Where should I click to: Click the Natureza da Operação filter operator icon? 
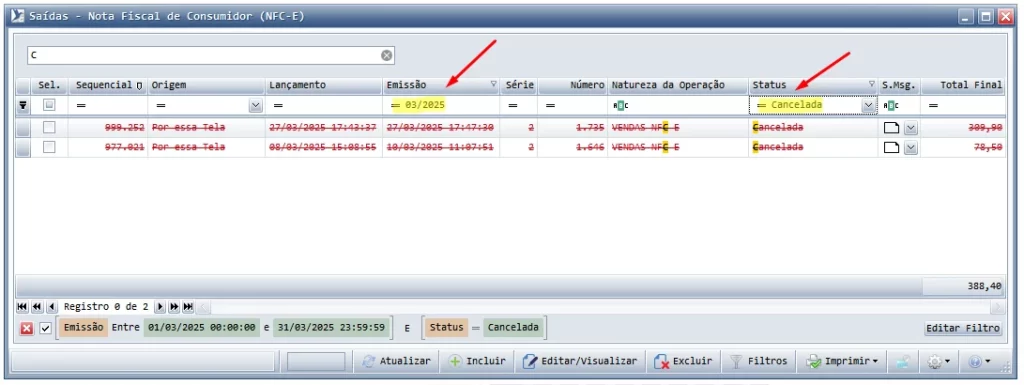[620, 105]
